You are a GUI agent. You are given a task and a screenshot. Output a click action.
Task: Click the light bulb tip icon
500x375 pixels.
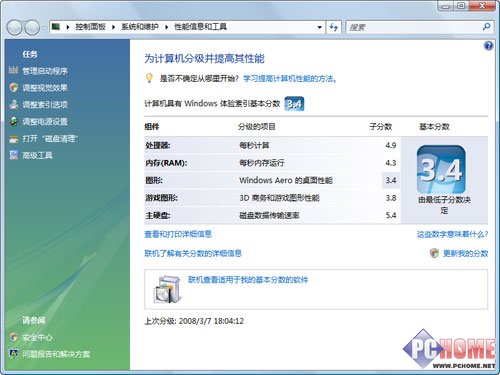pos(149,78)
